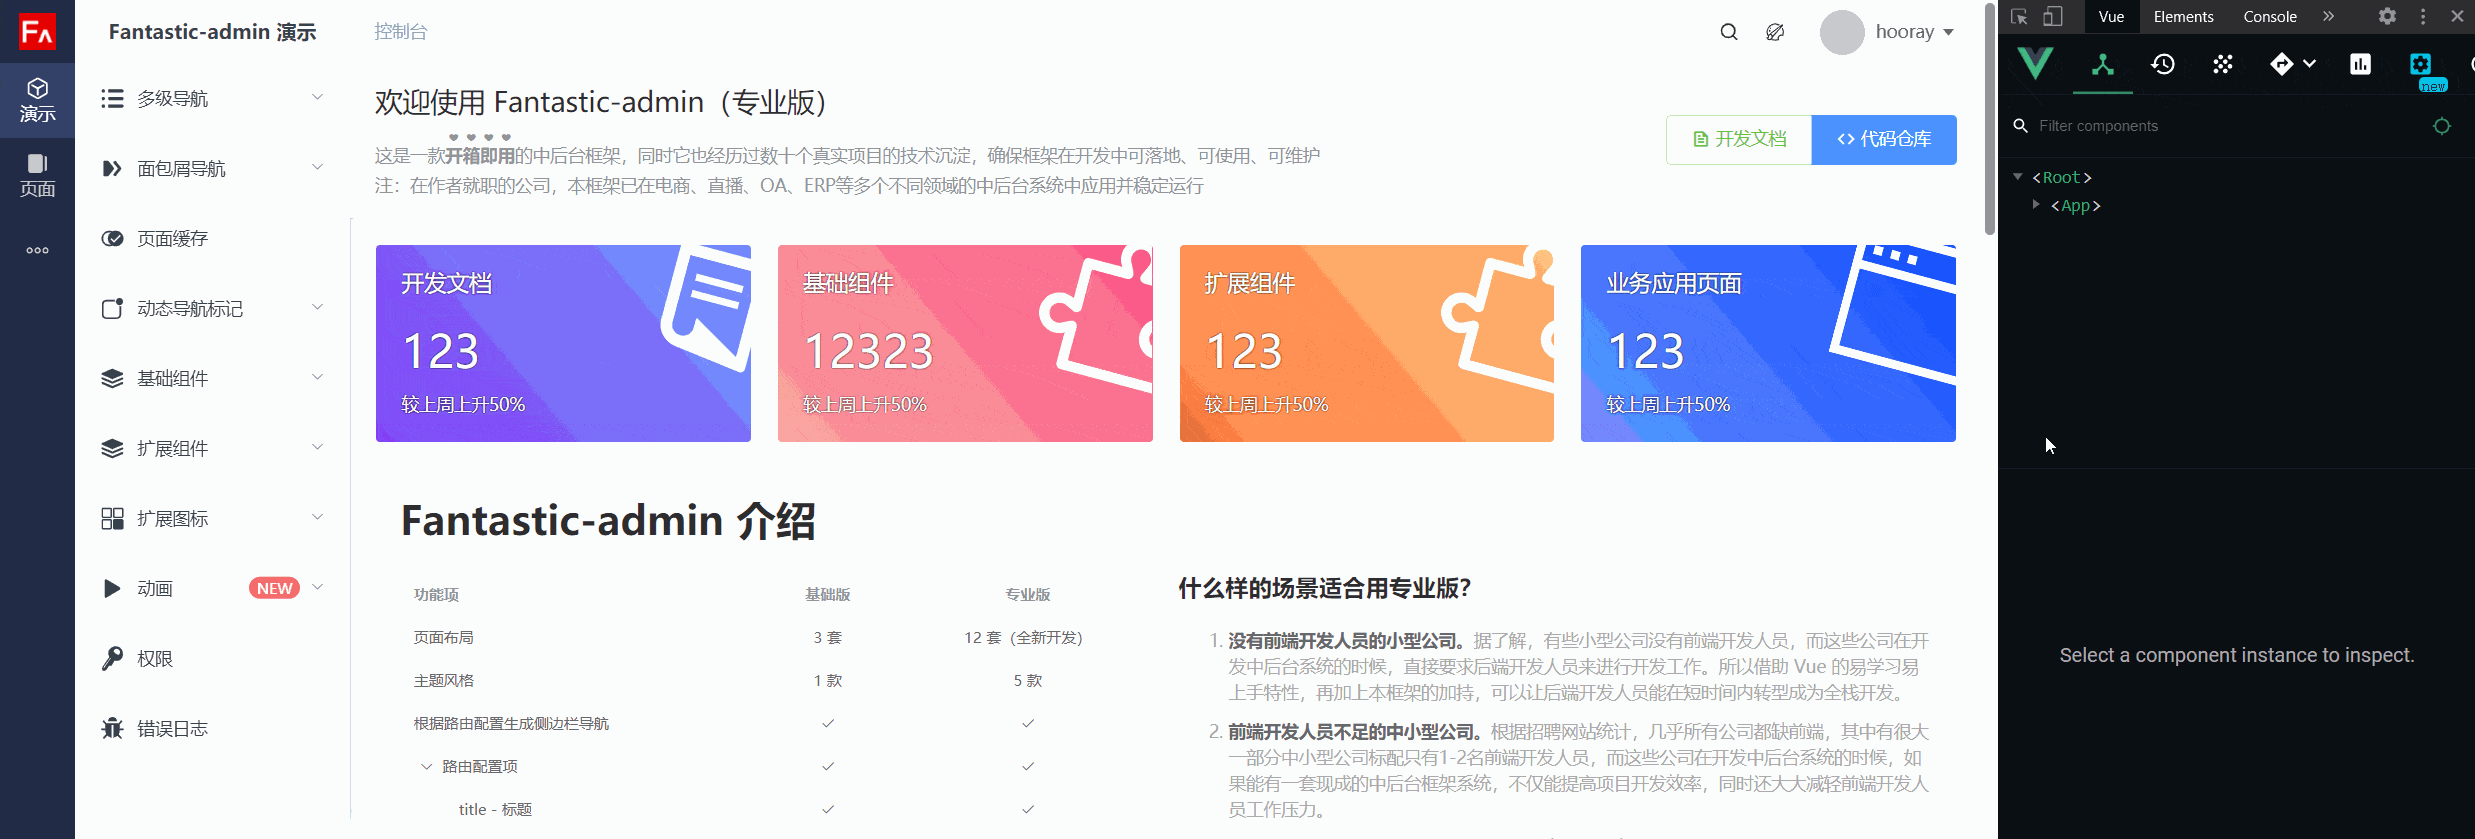Expand the 基础组件 sidebar submenu chevron

click(x=317, y=377)
